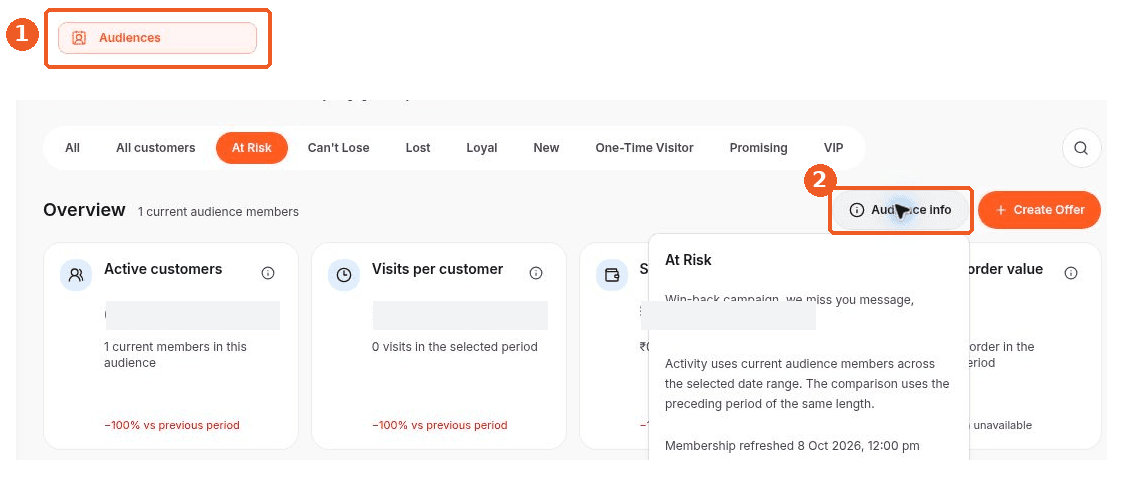Click the 'Active customers' card title
1123x480 pixels.
pos(163,269)
